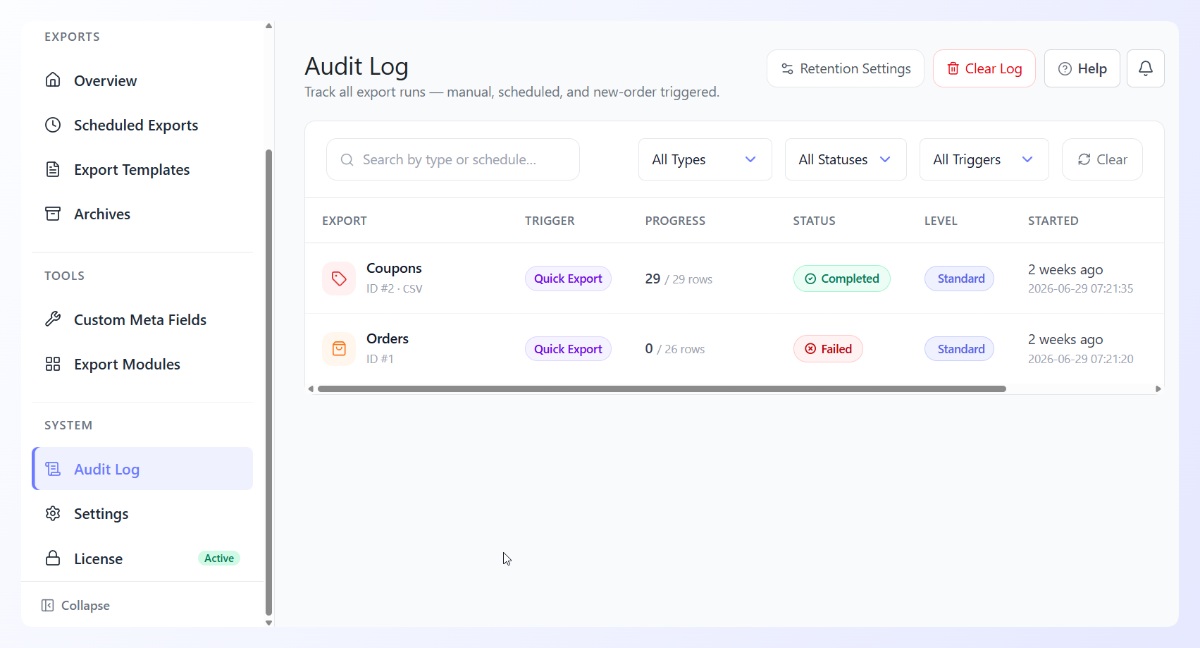Screen dimensions: 1200x648
Task: Click the horizontal table scrollbar thumb
Action: pos(661,388)
